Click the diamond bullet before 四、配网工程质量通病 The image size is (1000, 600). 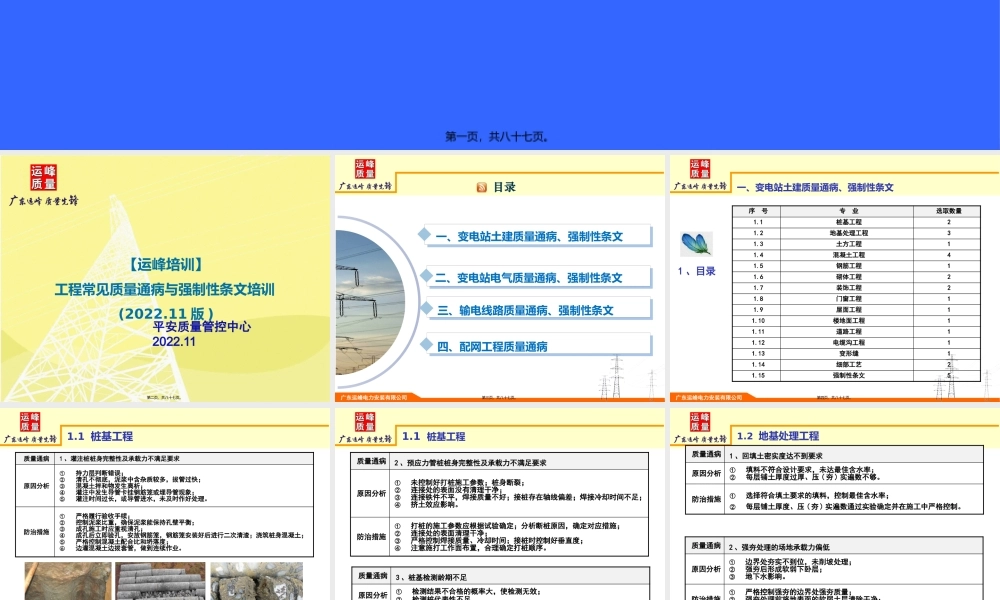427,343
